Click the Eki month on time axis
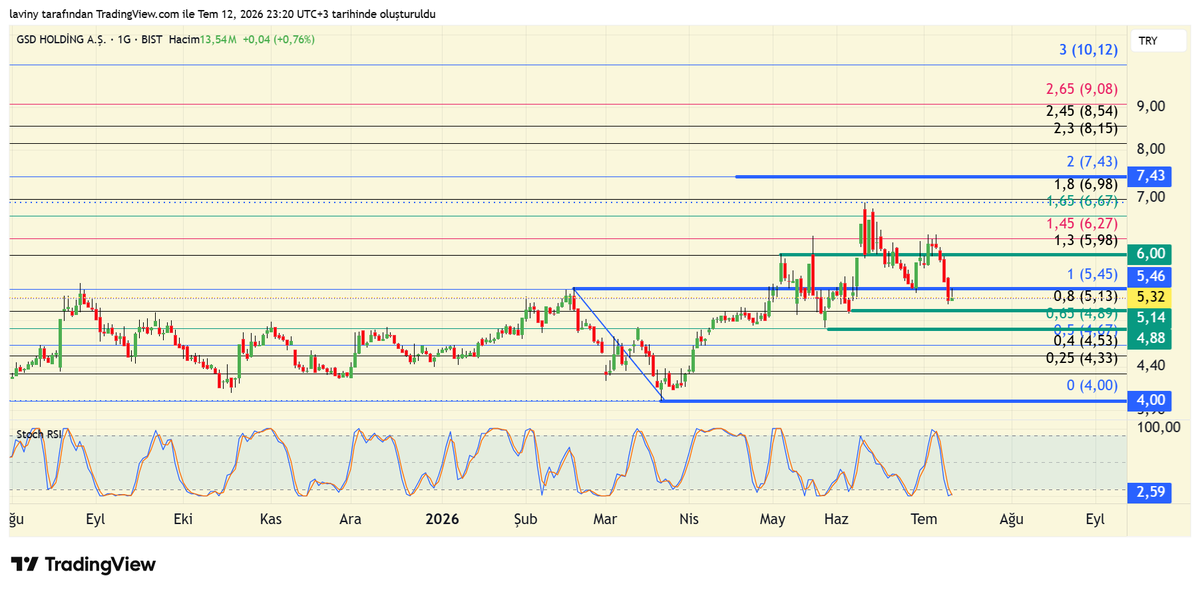 coord(183,519)
